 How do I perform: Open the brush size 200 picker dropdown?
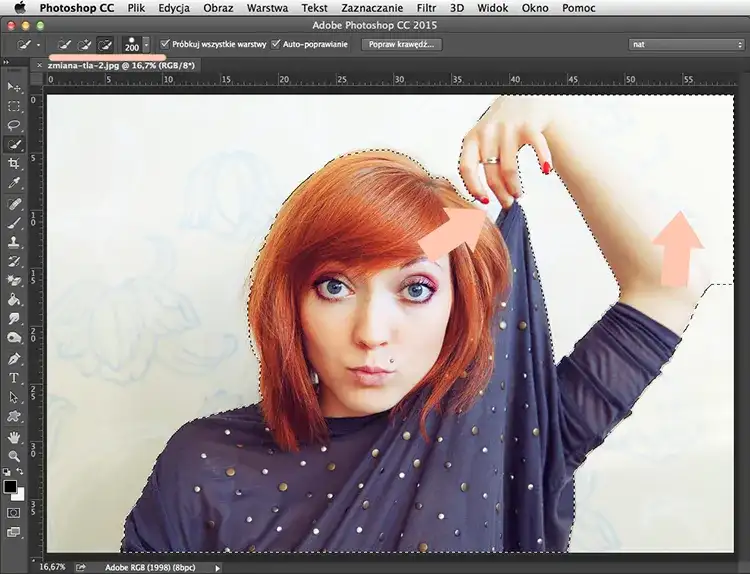[x=147, y=45]
